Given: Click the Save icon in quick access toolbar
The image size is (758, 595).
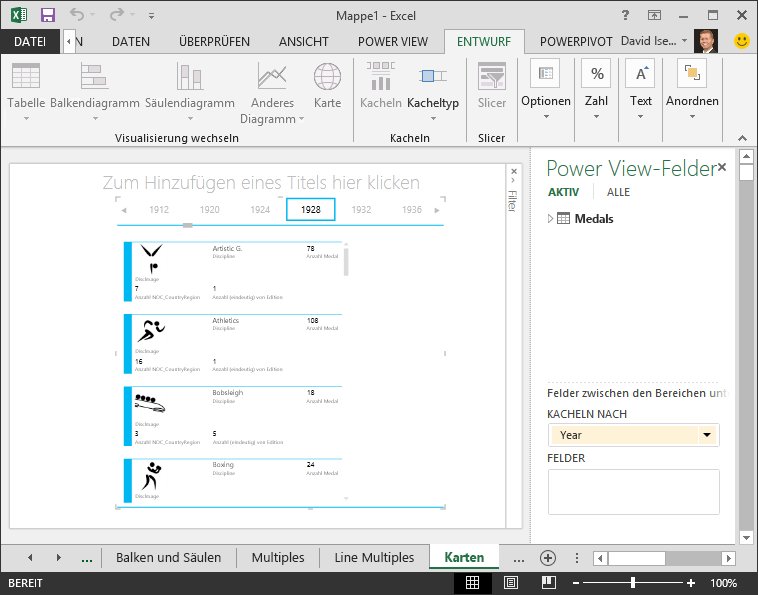Looking at the screenshot, I should pyautogui.click(x=47, y=15).
